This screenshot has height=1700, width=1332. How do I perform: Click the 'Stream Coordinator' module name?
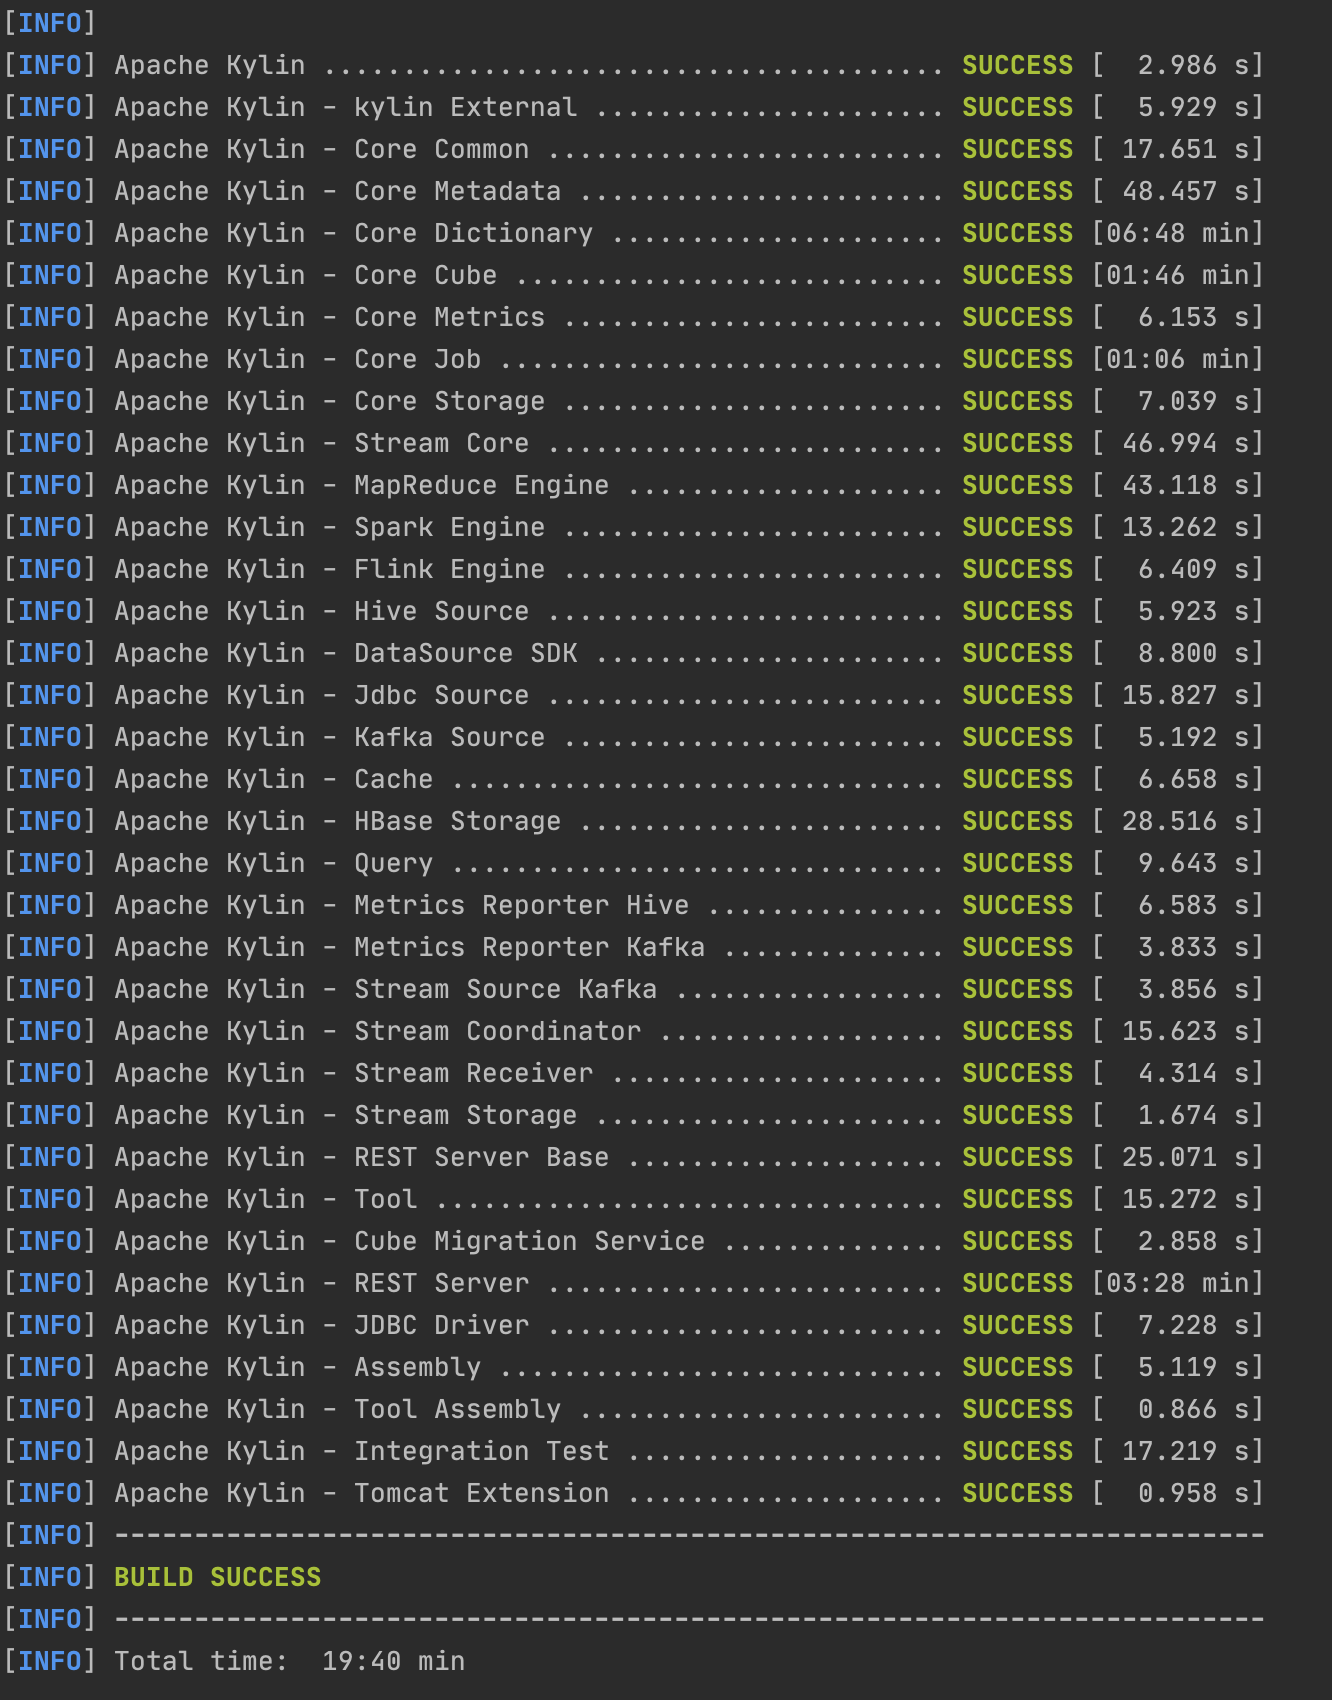[x=497, y=1031]
